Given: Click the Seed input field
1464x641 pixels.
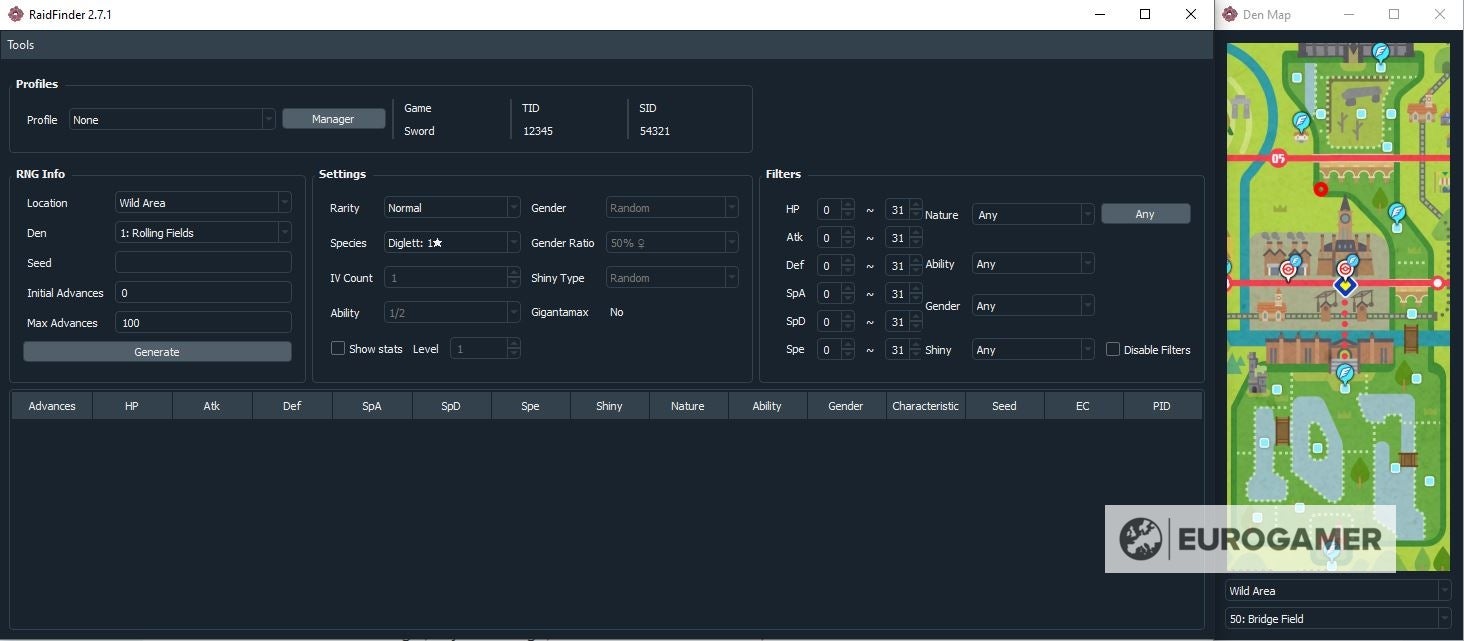Looking at the screenshot, I should click(203, 262).
